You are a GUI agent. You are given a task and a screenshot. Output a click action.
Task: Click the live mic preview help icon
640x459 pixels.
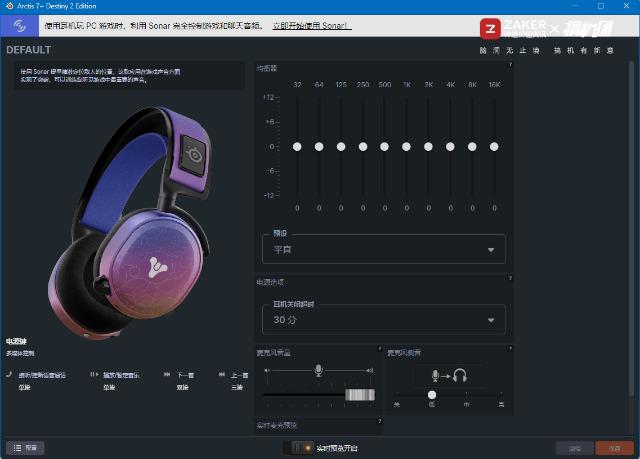pos(380,421)
